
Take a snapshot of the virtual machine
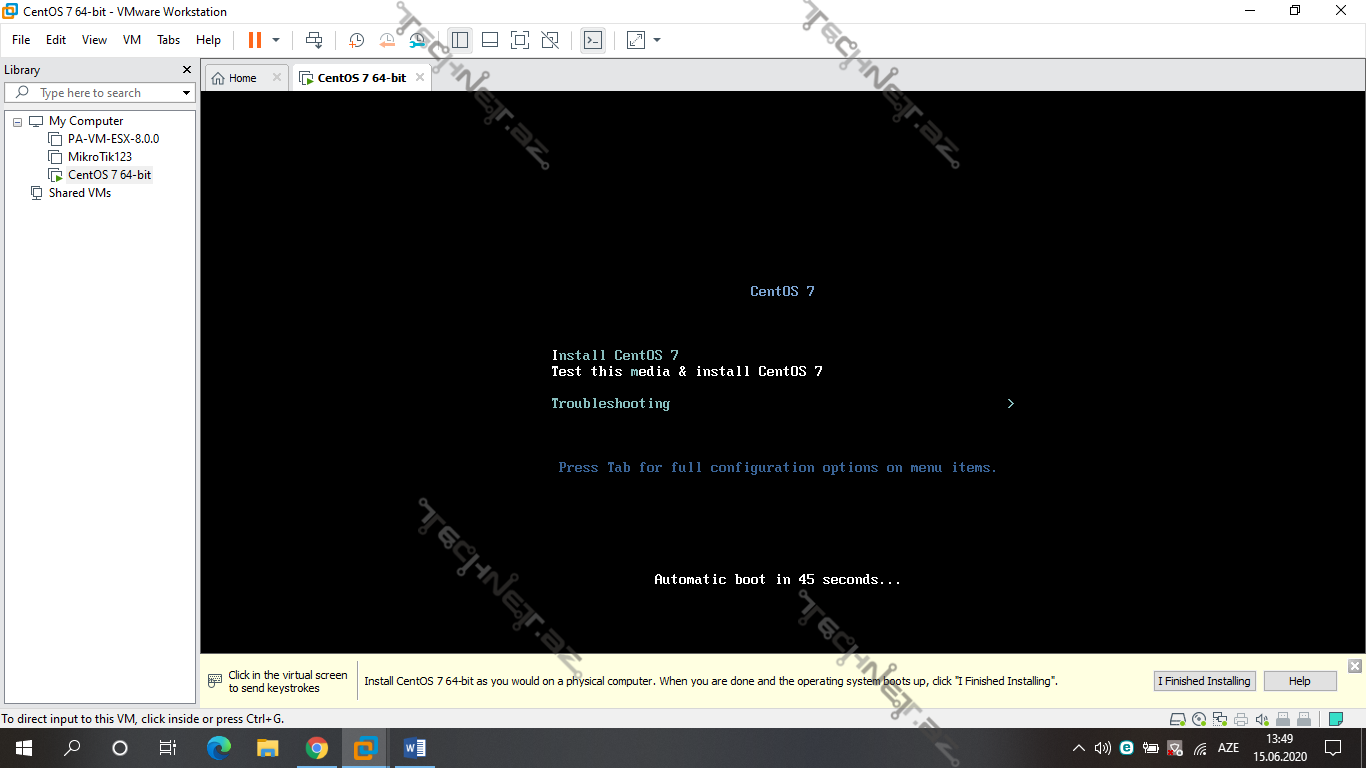click(x=356, y=40)
